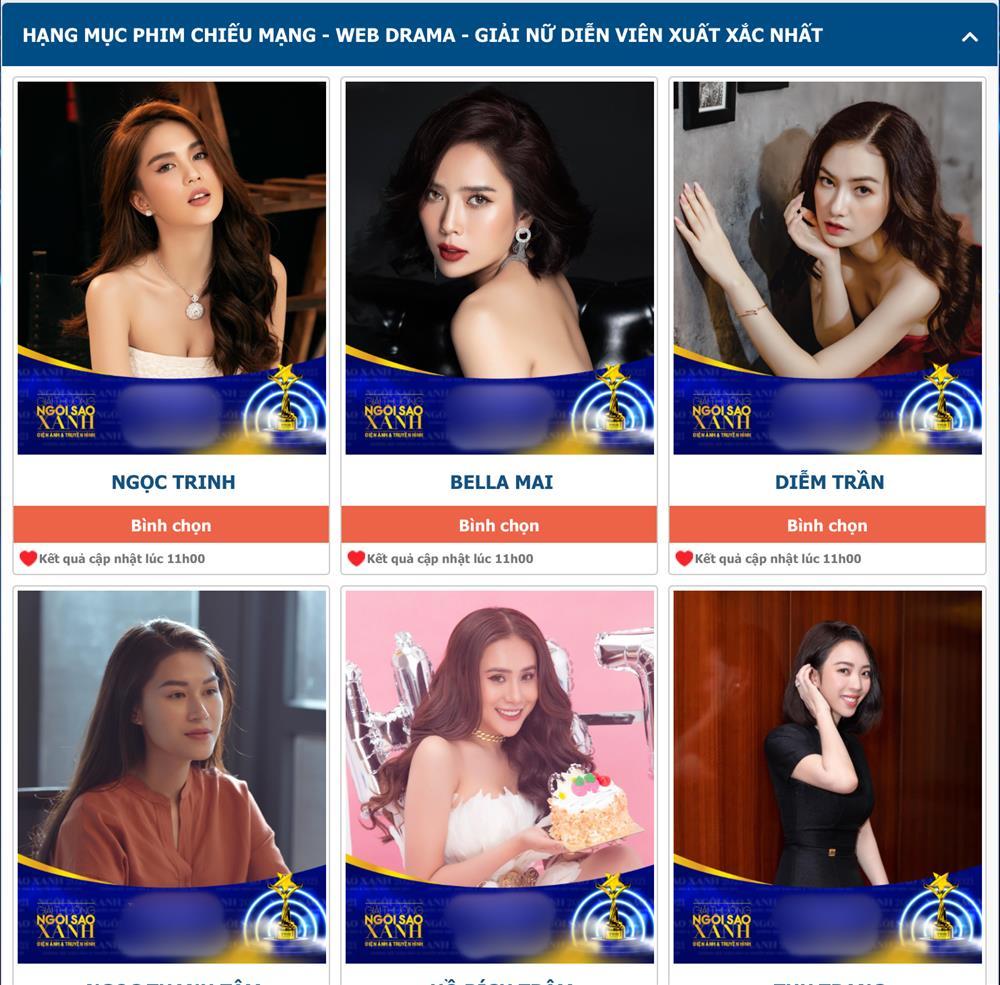
Task: Click the NGỌC TRINH name link
Action: tap(173, 482)
